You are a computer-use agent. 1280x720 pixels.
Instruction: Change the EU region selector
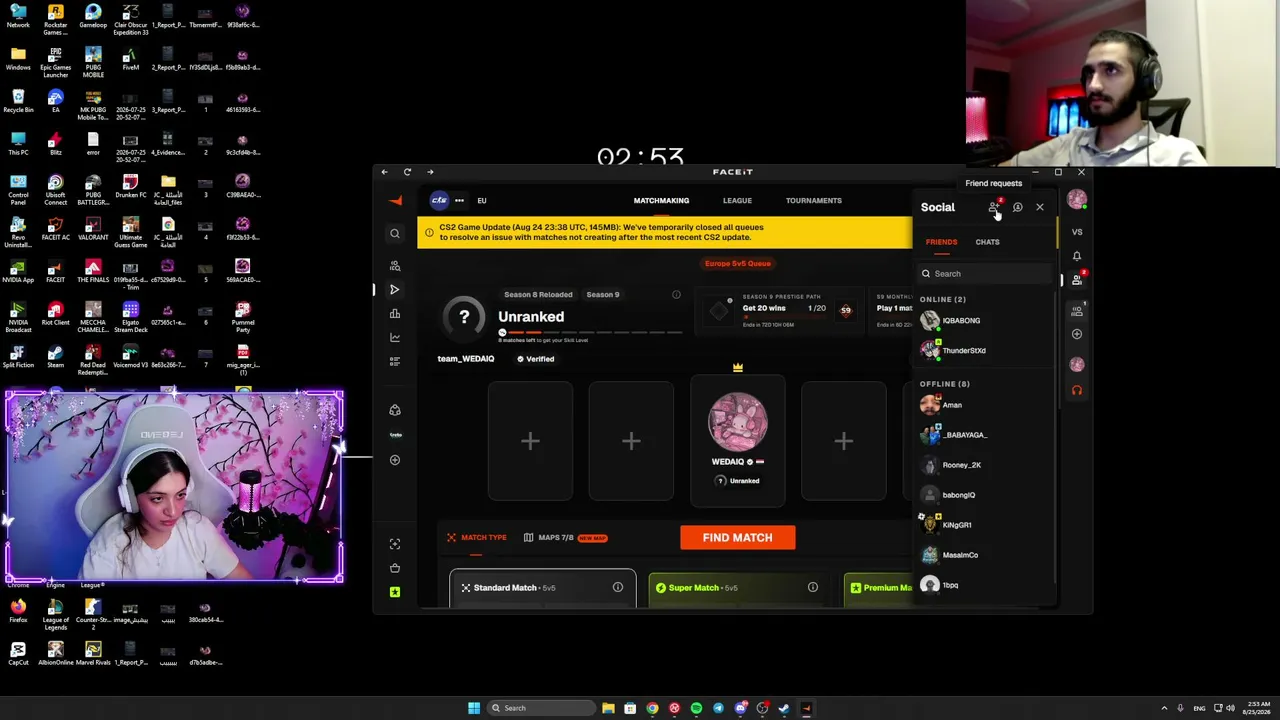482,201
